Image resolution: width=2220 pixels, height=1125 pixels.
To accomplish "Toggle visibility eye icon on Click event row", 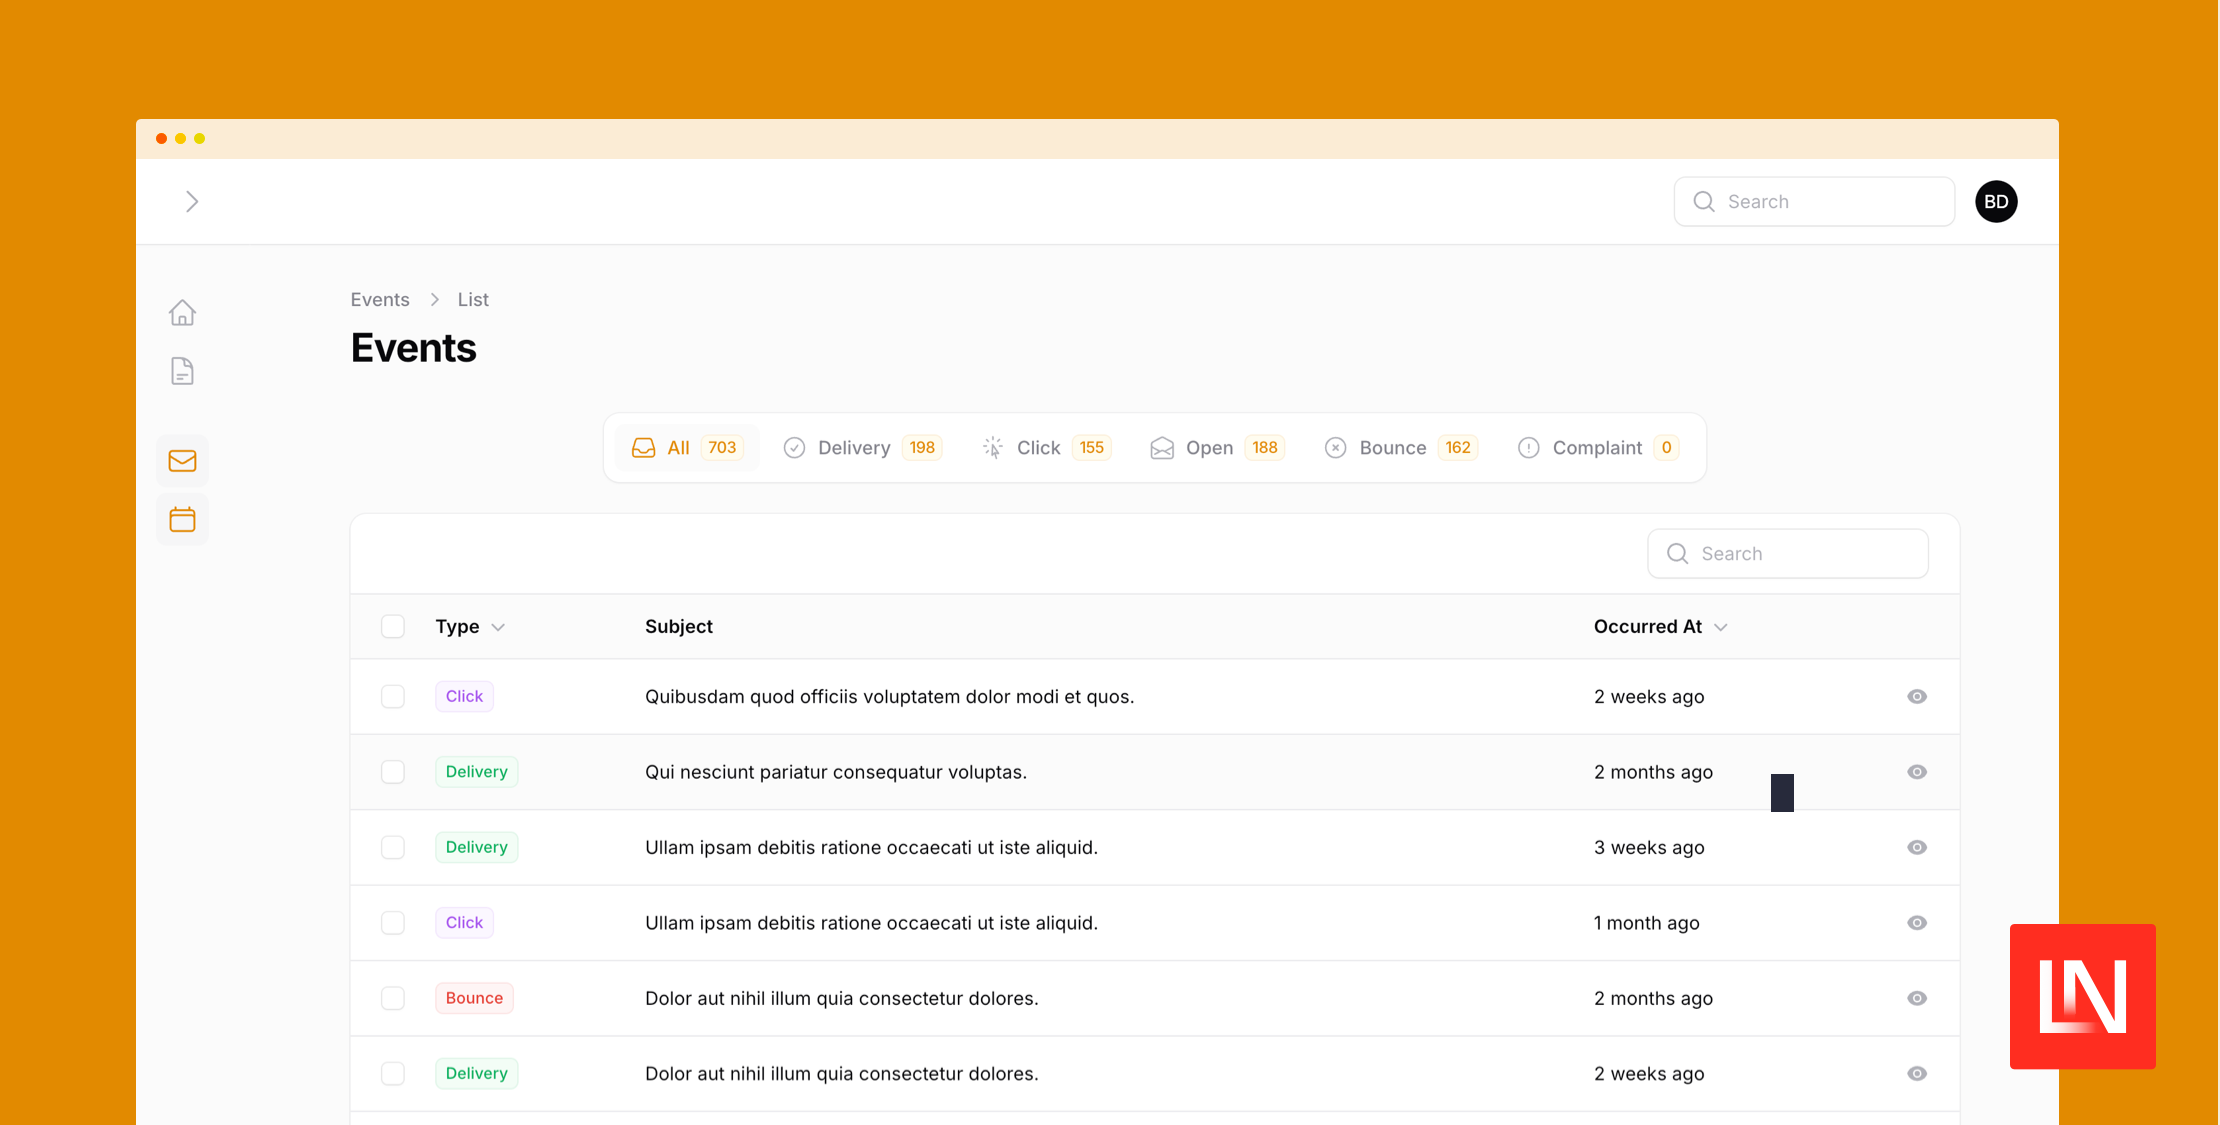I will coord(1917,696).
